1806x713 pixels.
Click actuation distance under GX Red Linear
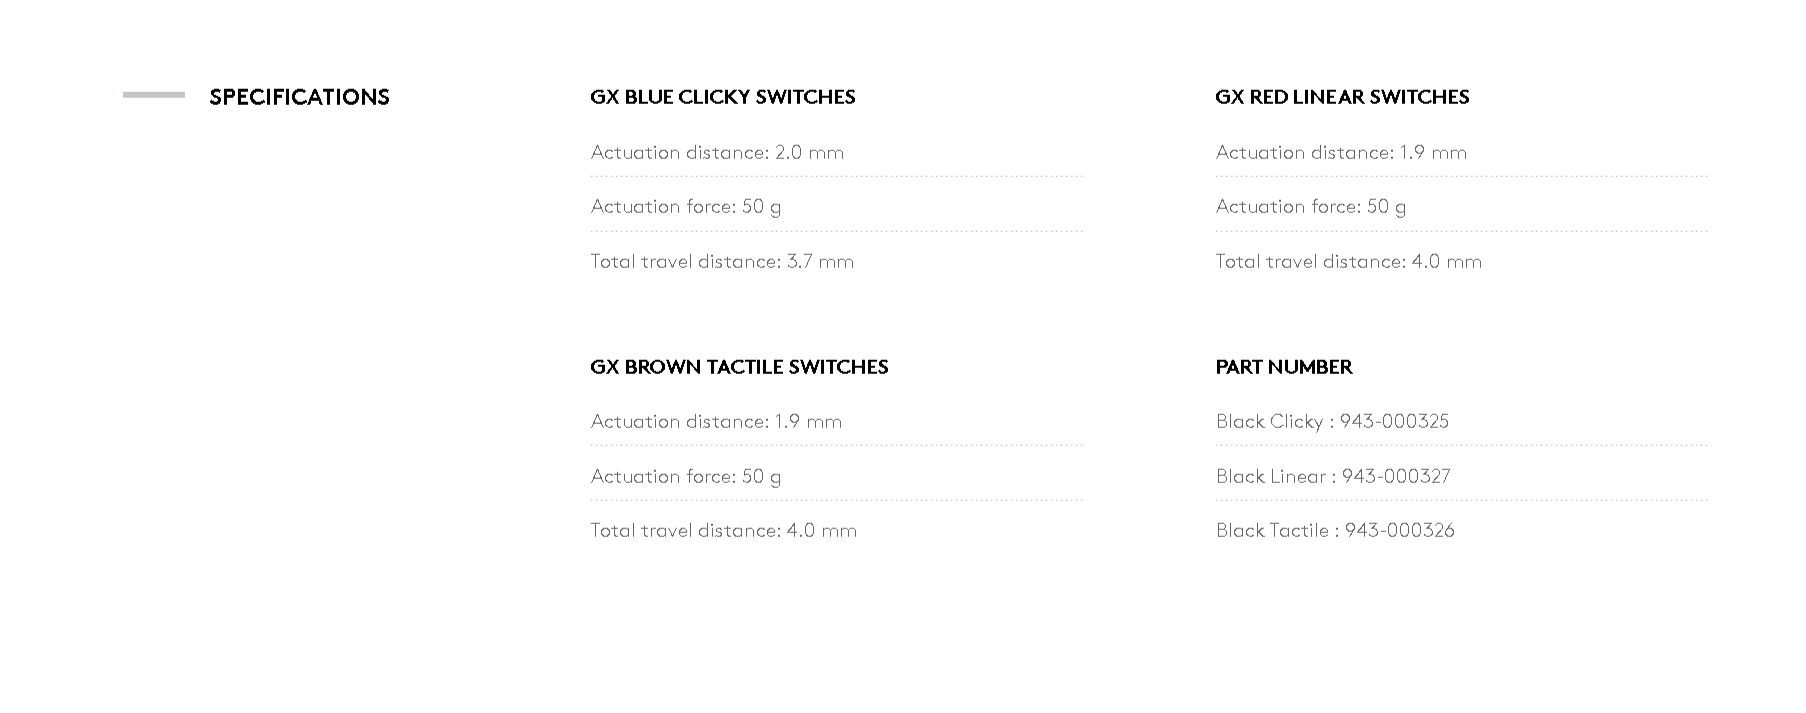pos(1341,153)
